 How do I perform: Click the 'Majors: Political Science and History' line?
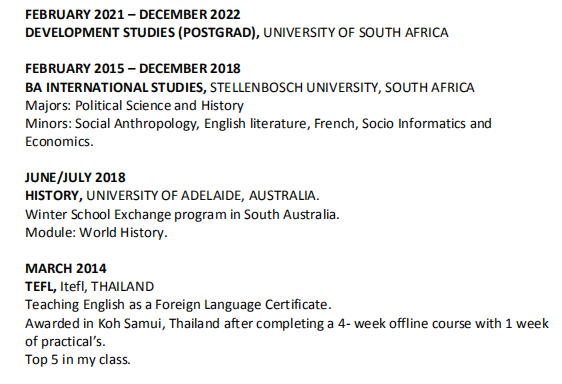tap(134, 106)
